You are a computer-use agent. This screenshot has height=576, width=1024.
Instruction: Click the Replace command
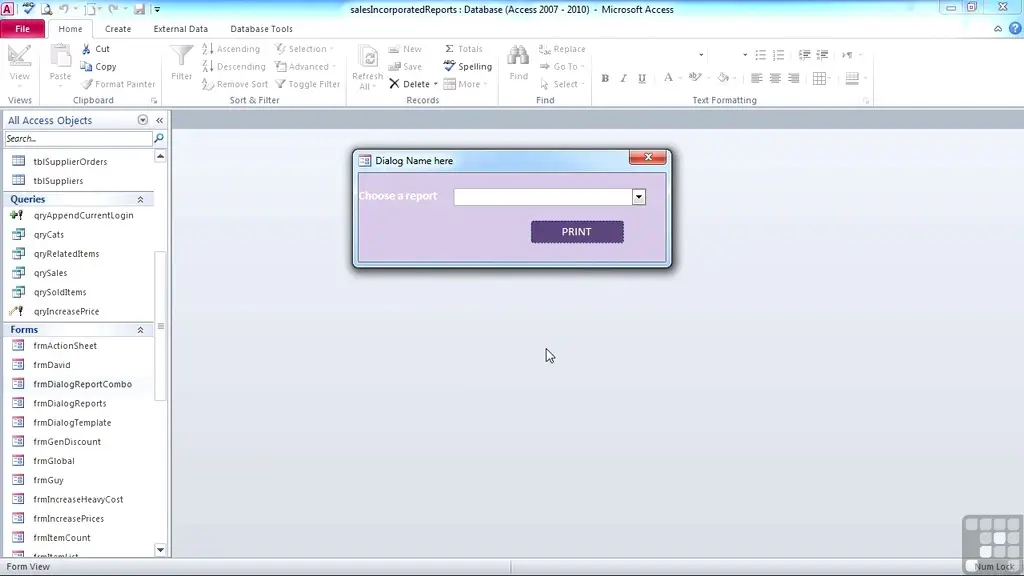click(x=562, y=49)
